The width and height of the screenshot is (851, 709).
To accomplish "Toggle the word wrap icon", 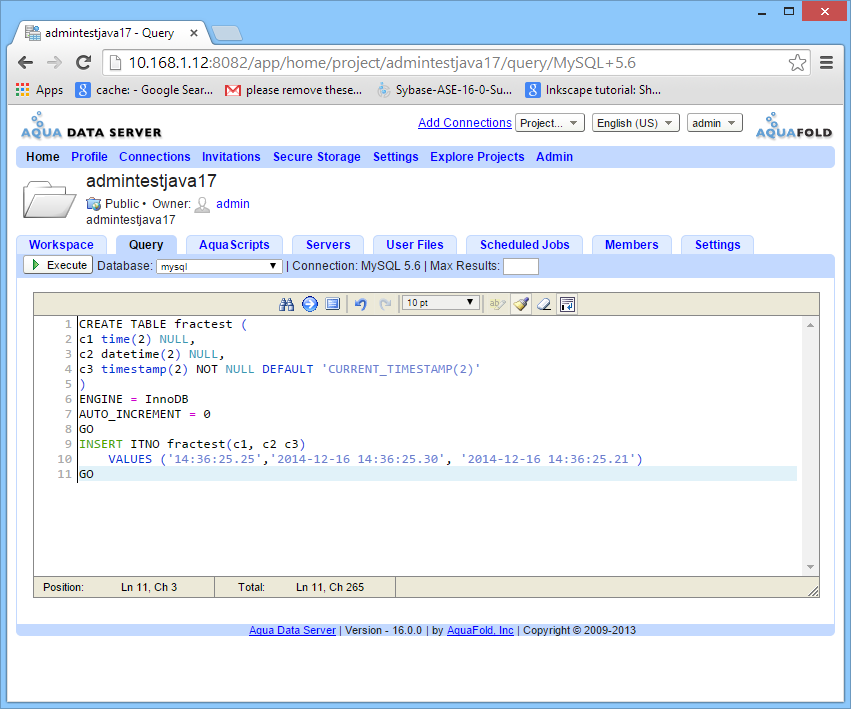I will coord(567,304).
